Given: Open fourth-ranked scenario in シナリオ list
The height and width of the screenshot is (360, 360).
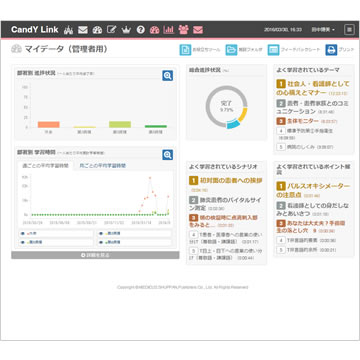Looking at the screenshot, I should [x=226, y=238].
